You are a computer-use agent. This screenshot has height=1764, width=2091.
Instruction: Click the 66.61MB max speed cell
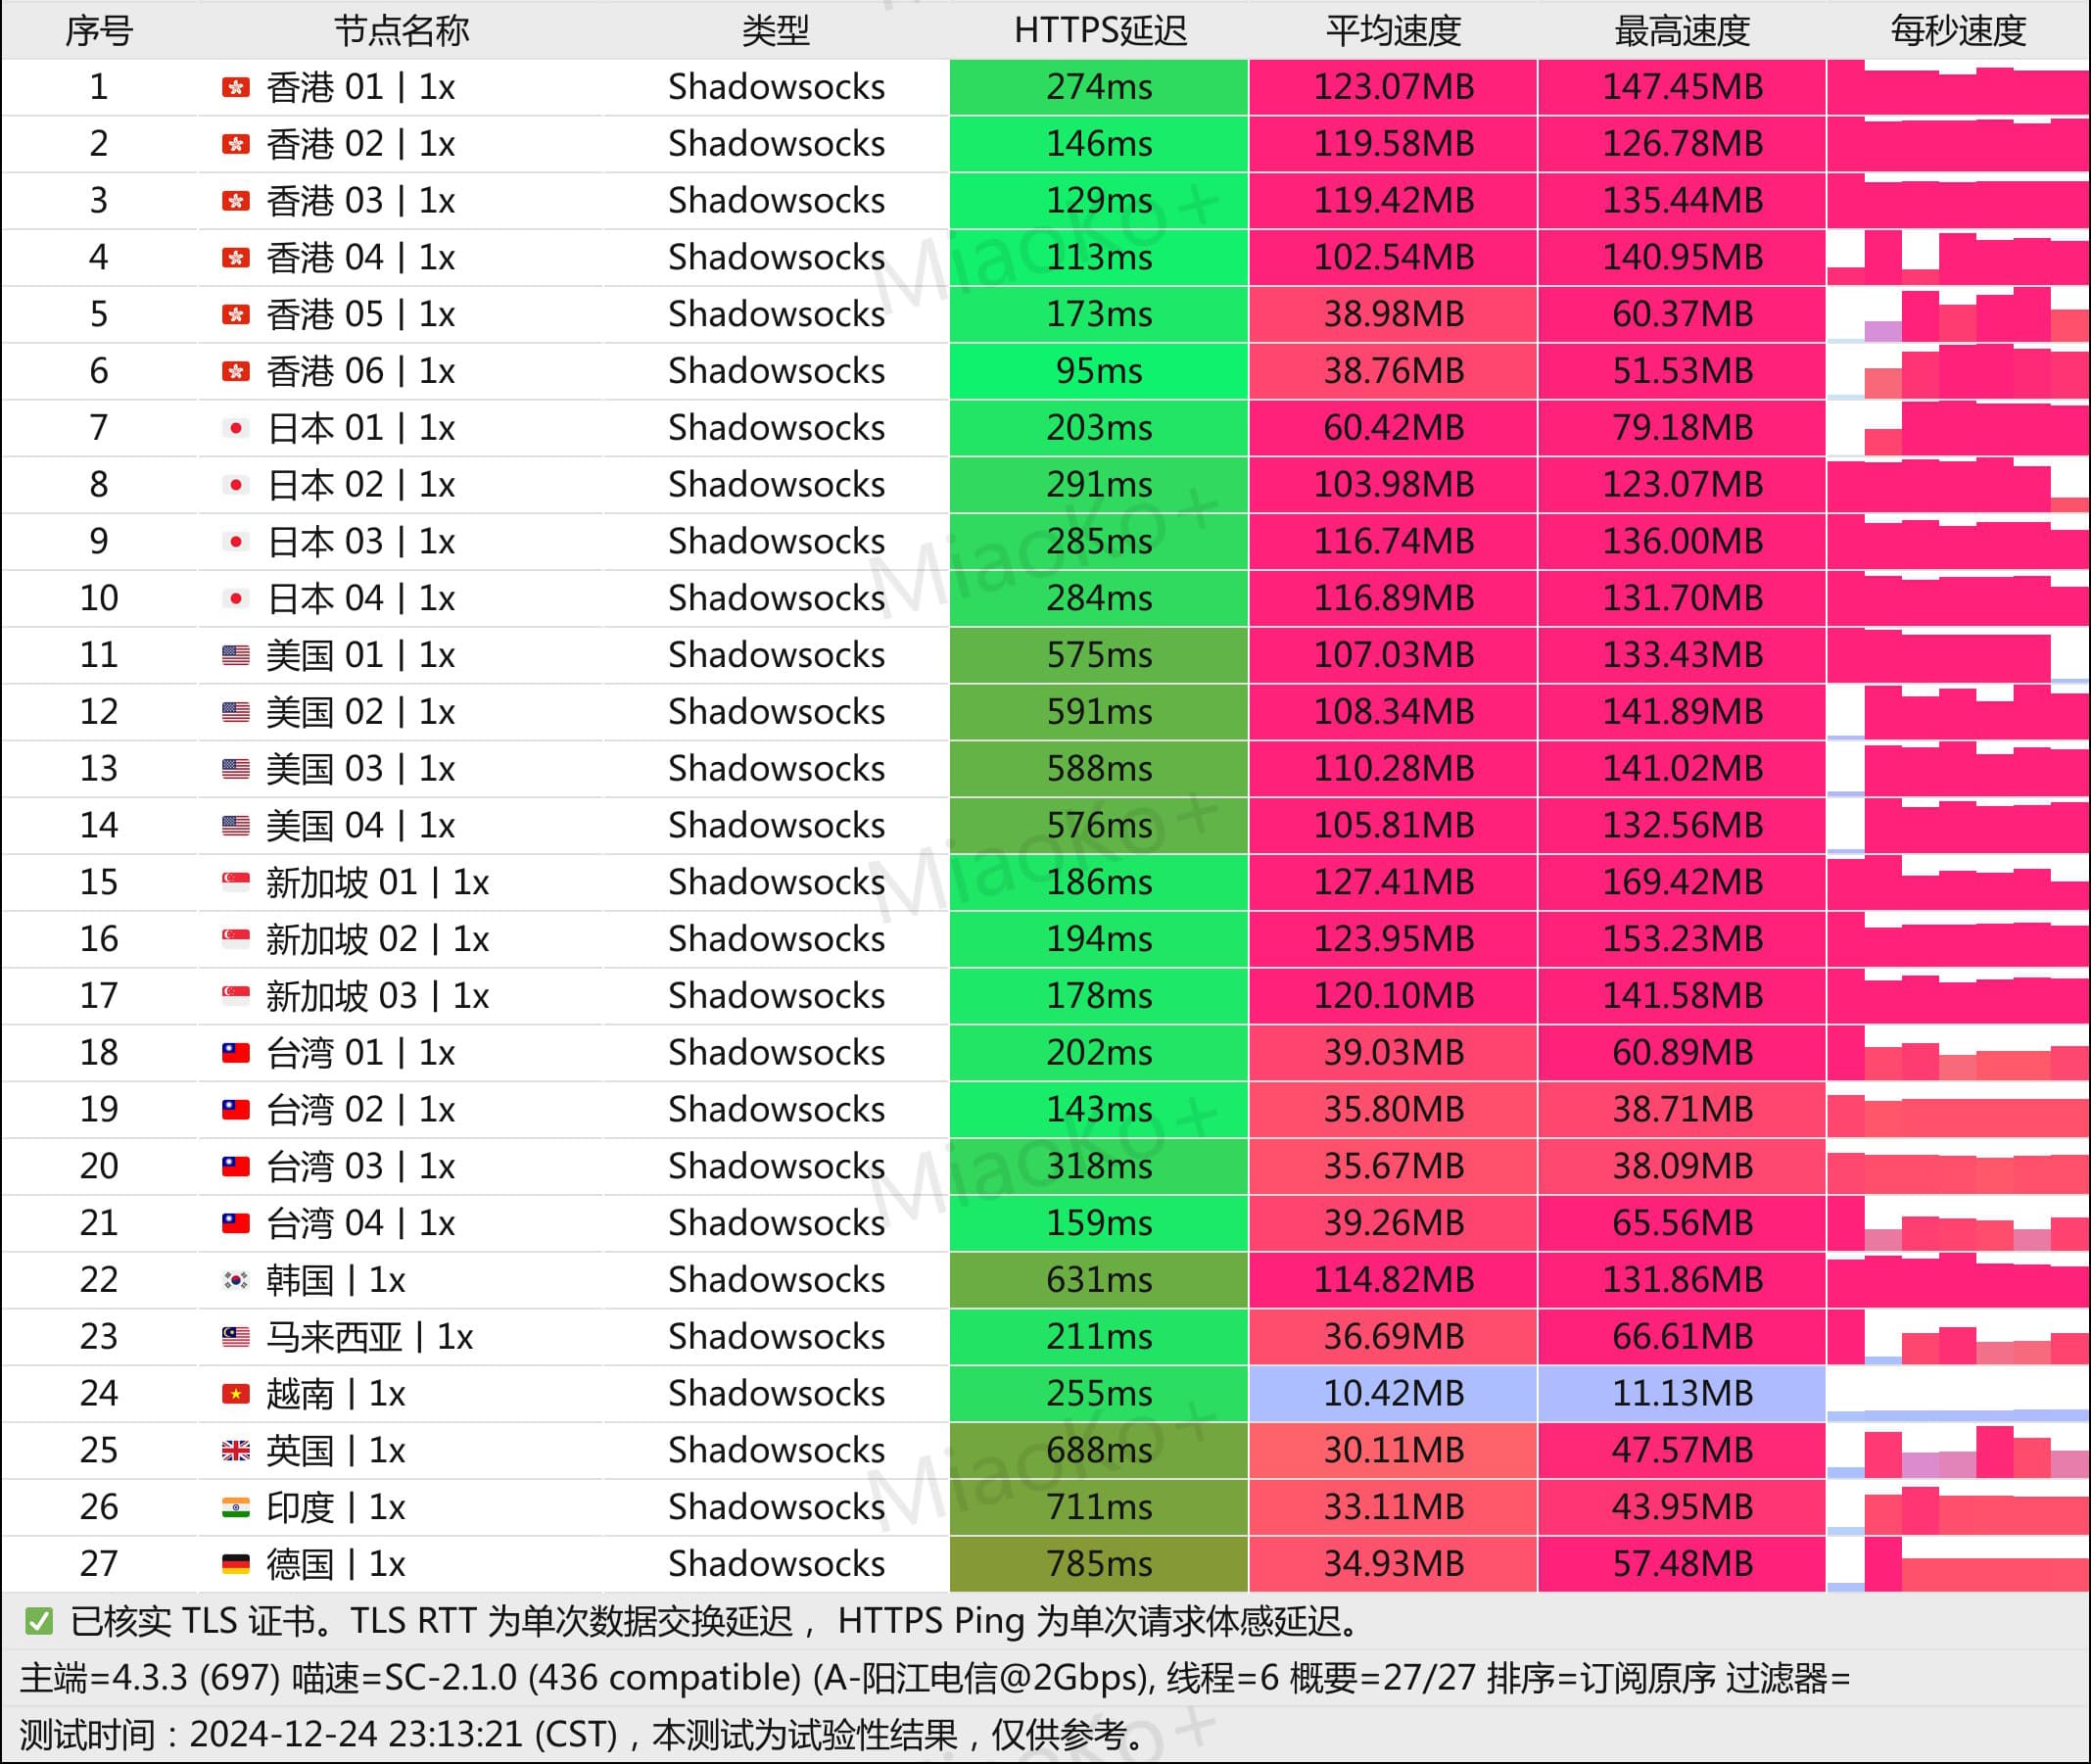coord(1682,1337)
